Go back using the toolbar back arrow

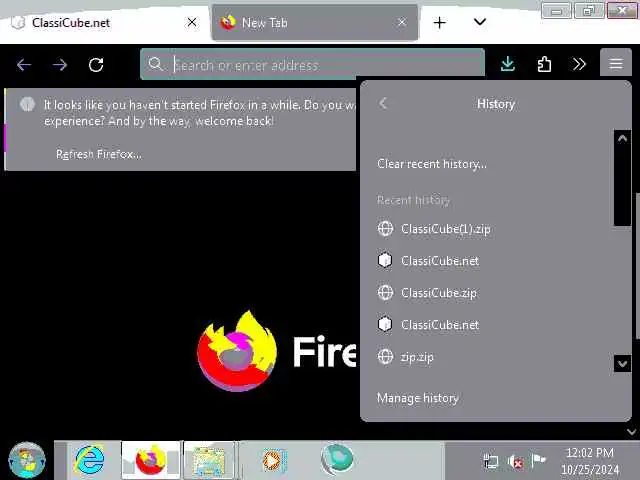24,64
